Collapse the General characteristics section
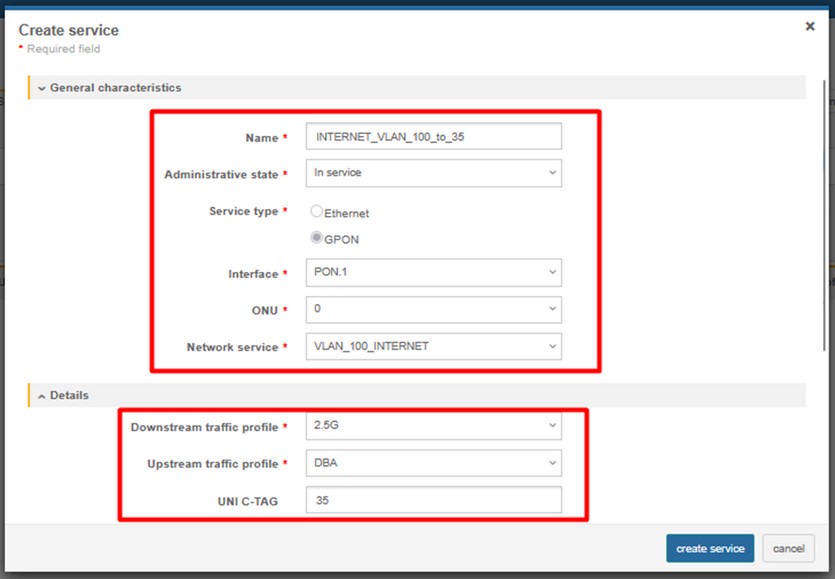 (41, 88)
